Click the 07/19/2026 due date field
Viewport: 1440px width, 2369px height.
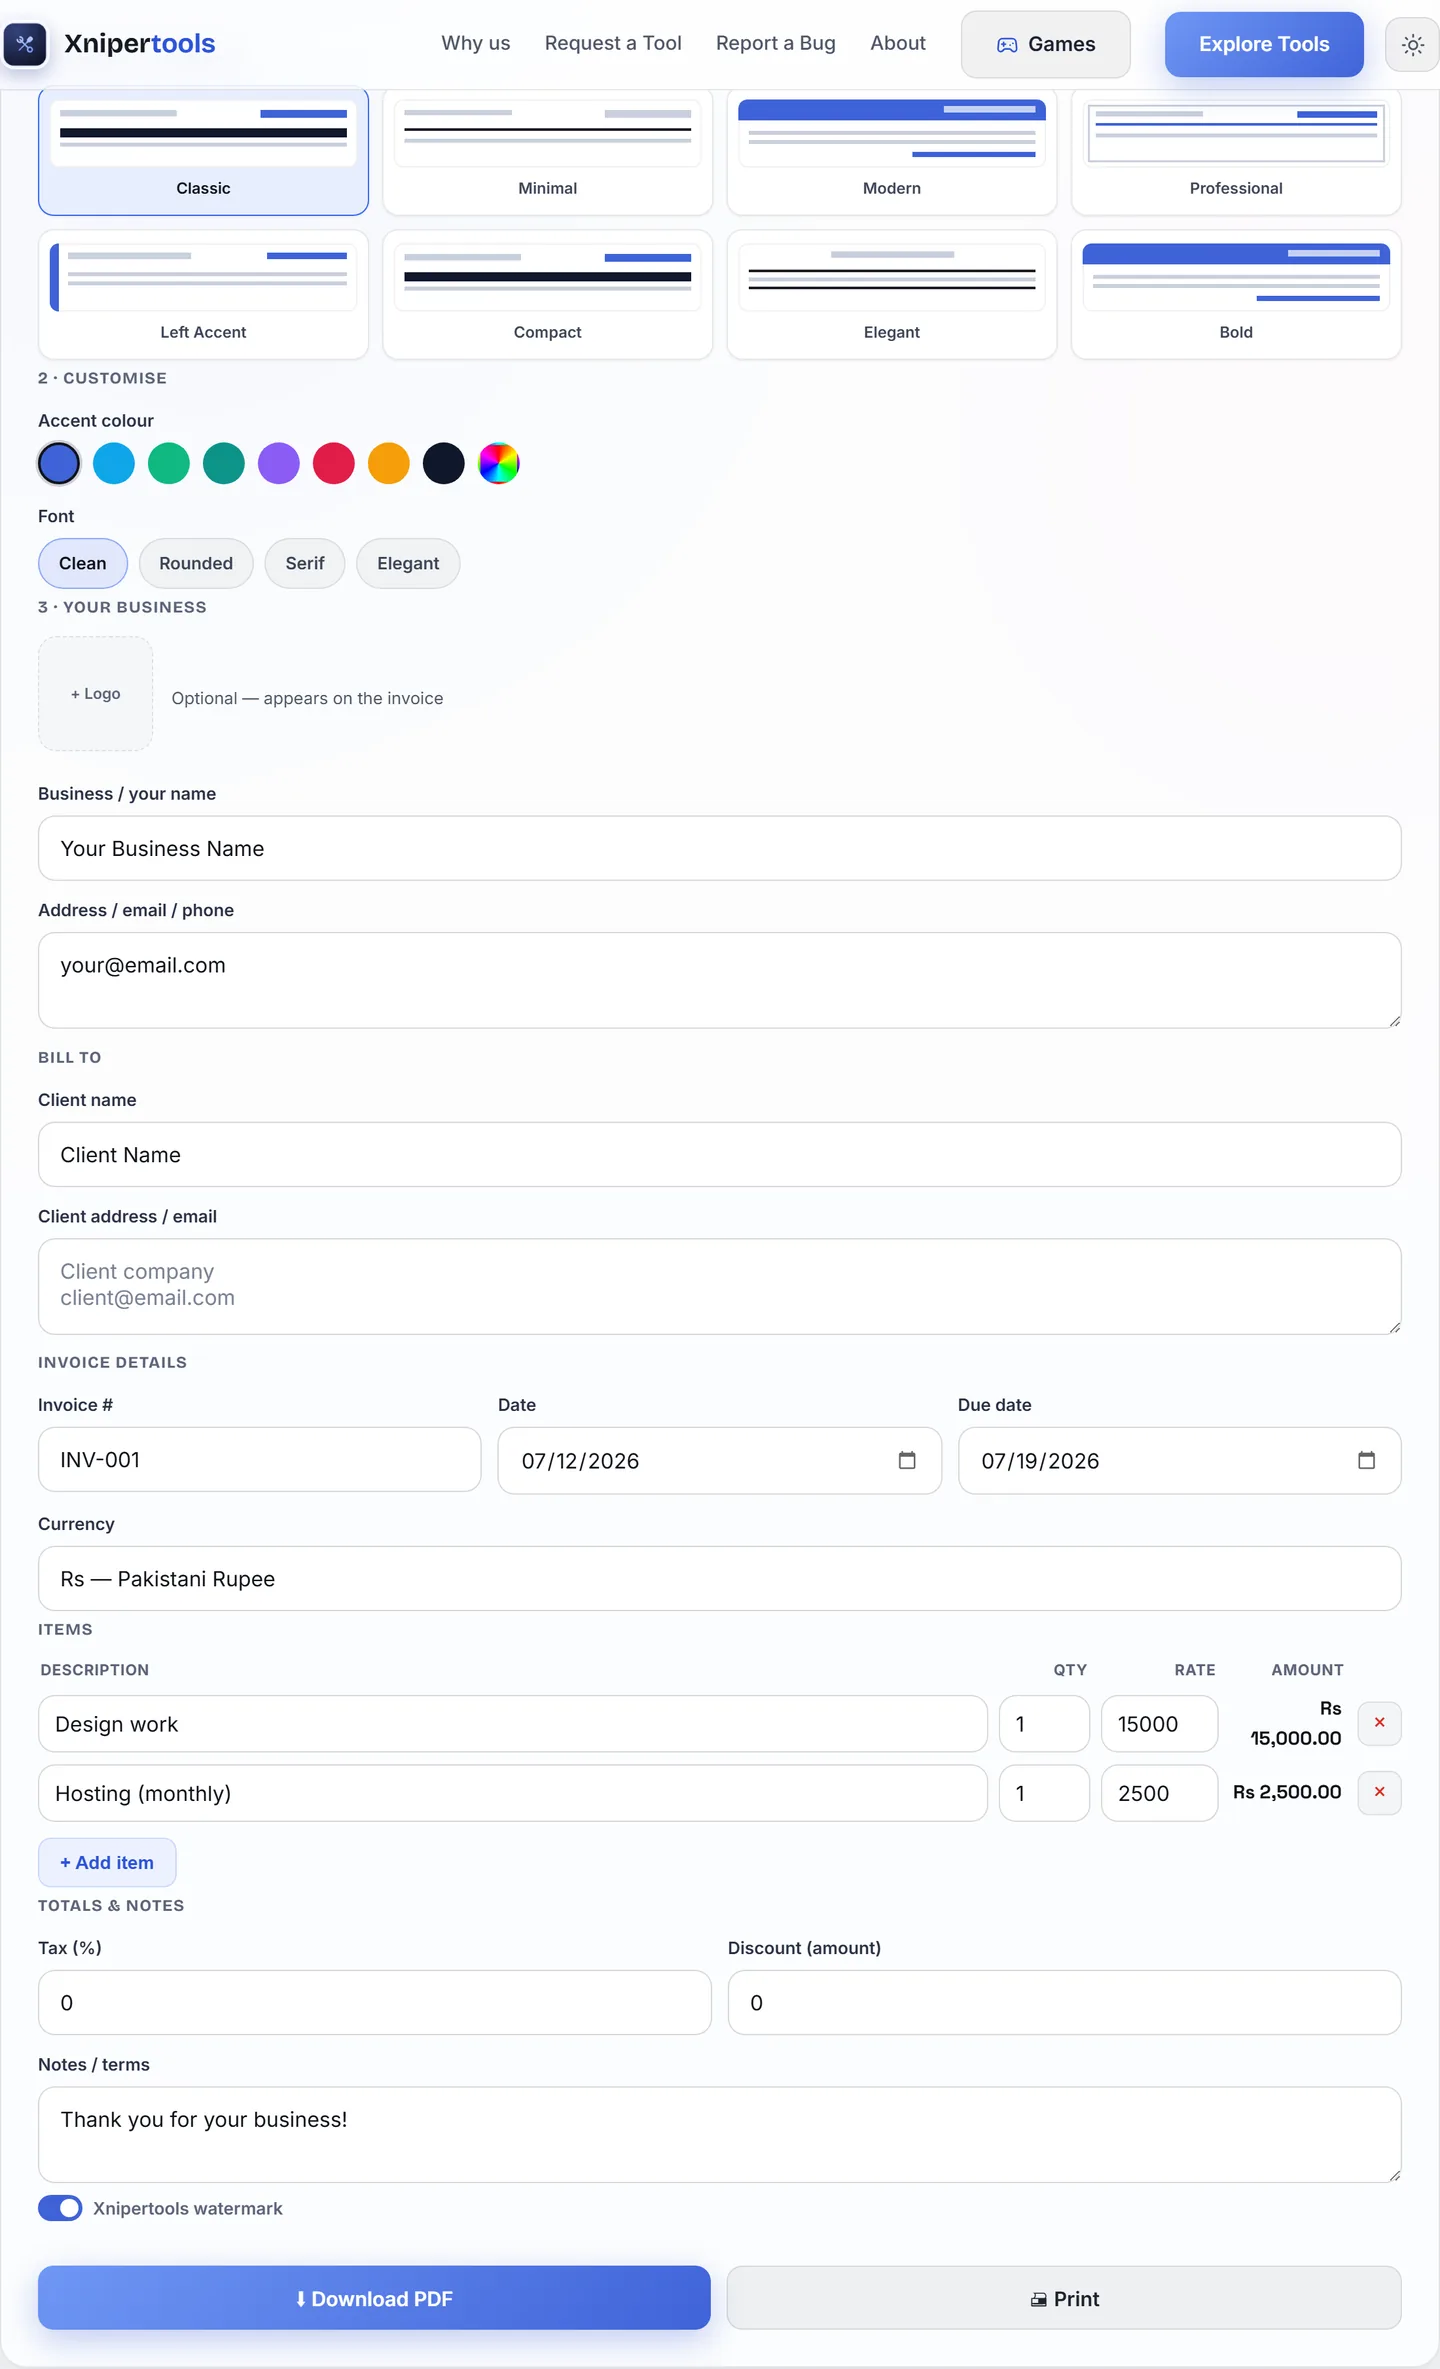pos(1179,1460)
